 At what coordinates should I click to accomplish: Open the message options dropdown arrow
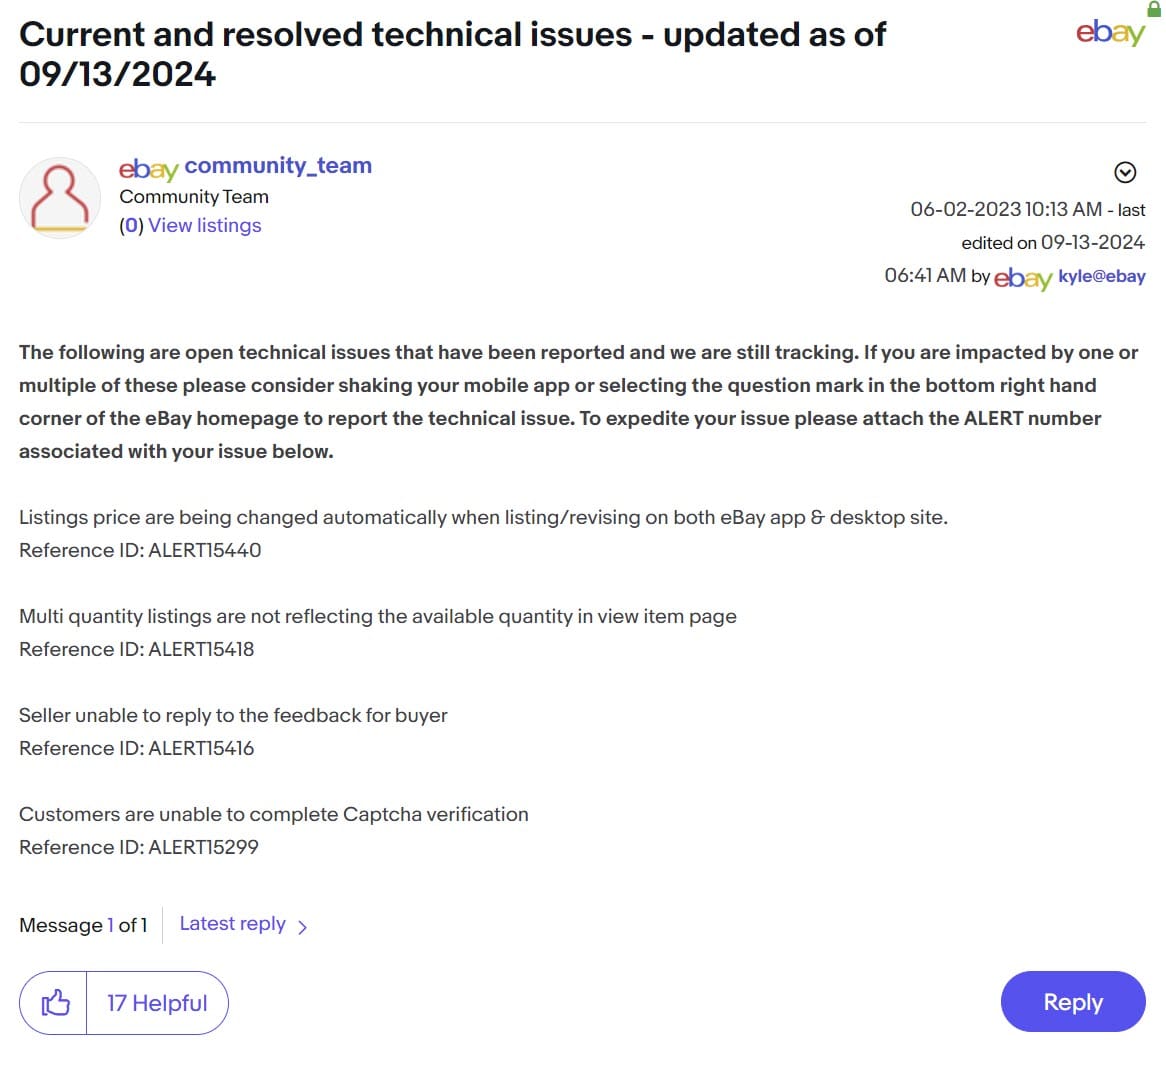click(x=1125, y=172)
